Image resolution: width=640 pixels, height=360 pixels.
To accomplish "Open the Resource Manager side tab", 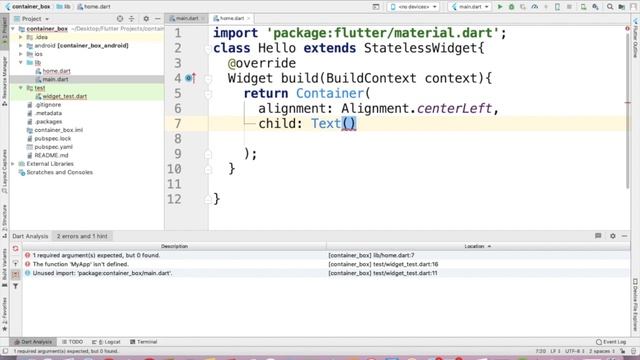I will pyautogui.click(x=4, y=81).
